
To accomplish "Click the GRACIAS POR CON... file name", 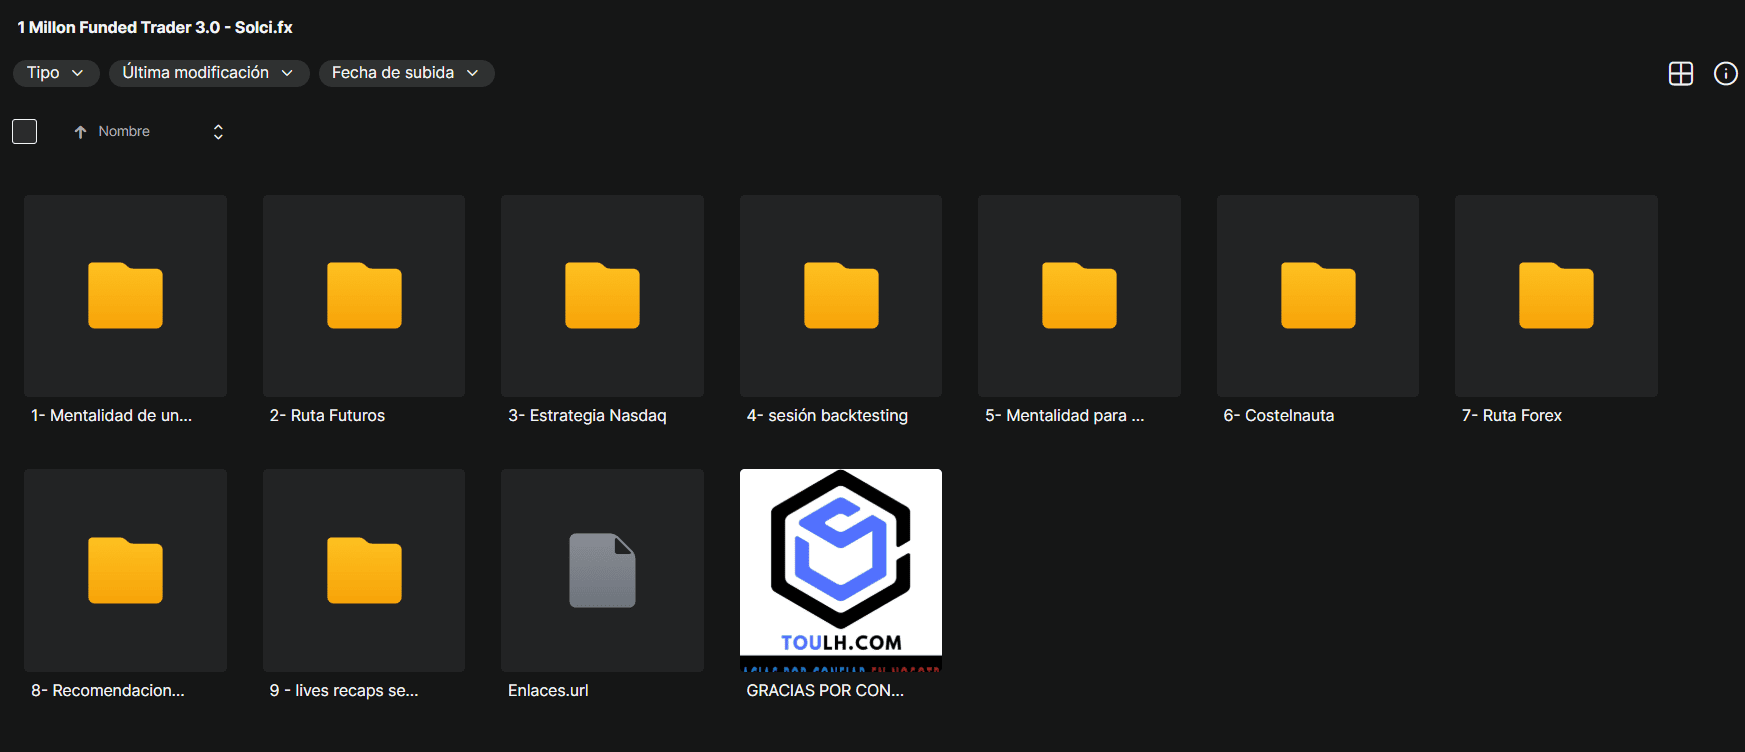I will pos(825,690).
